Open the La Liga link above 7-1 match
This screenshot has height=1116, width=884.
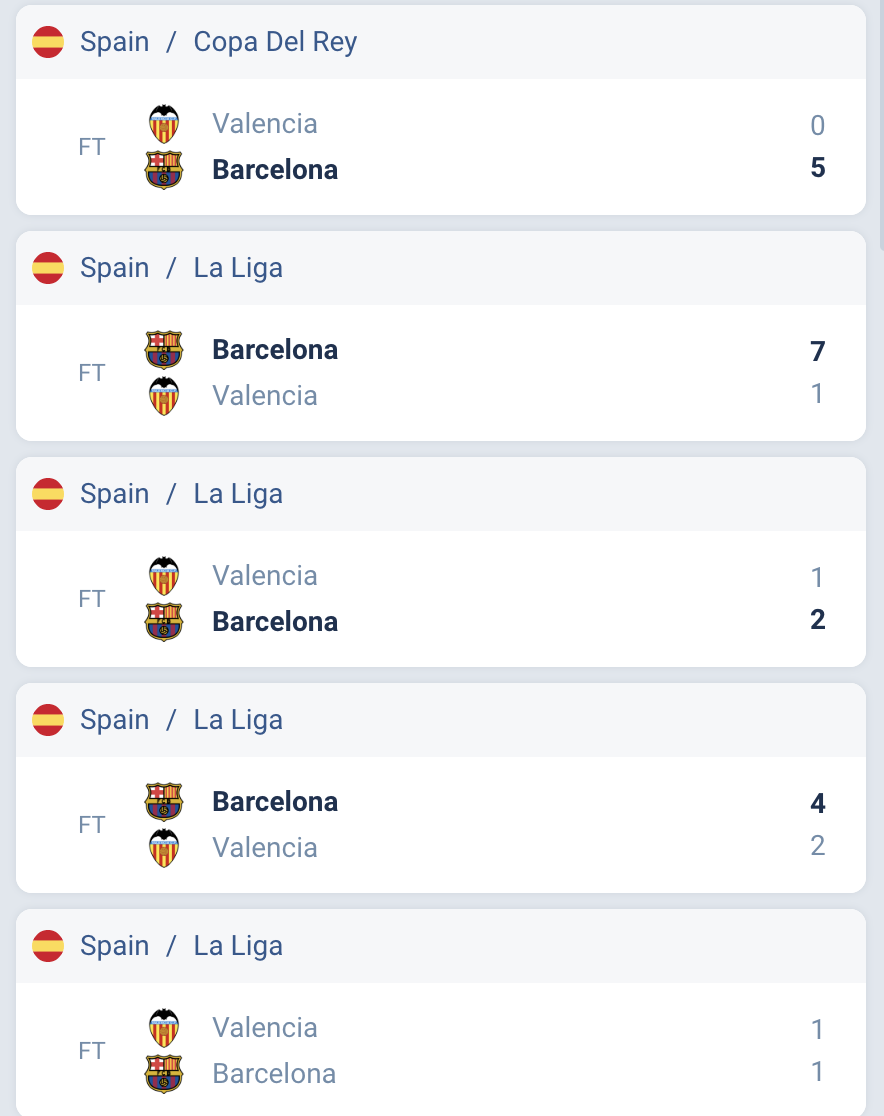[238, 268]
